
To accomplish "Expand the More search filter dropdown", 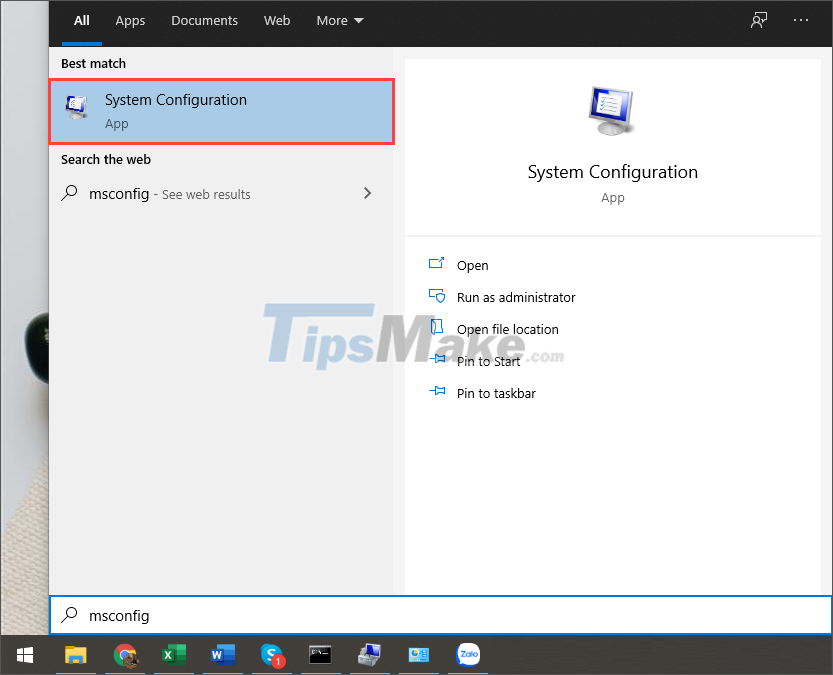I will coord(339,20).
